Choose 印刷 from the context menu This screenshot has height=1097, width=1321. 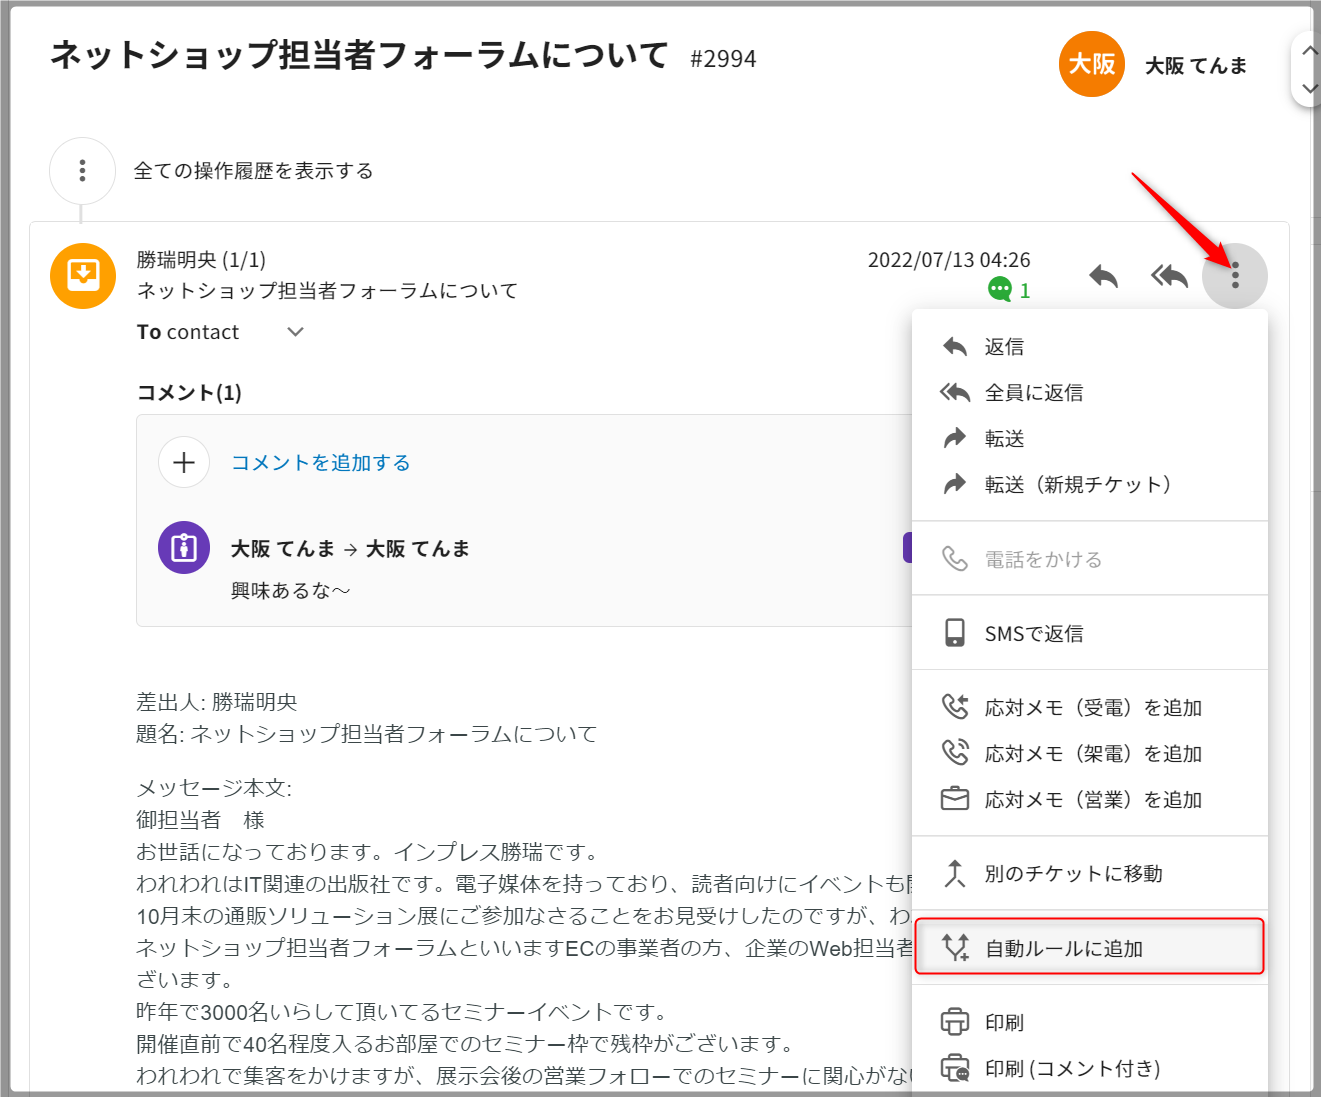1004,1022
